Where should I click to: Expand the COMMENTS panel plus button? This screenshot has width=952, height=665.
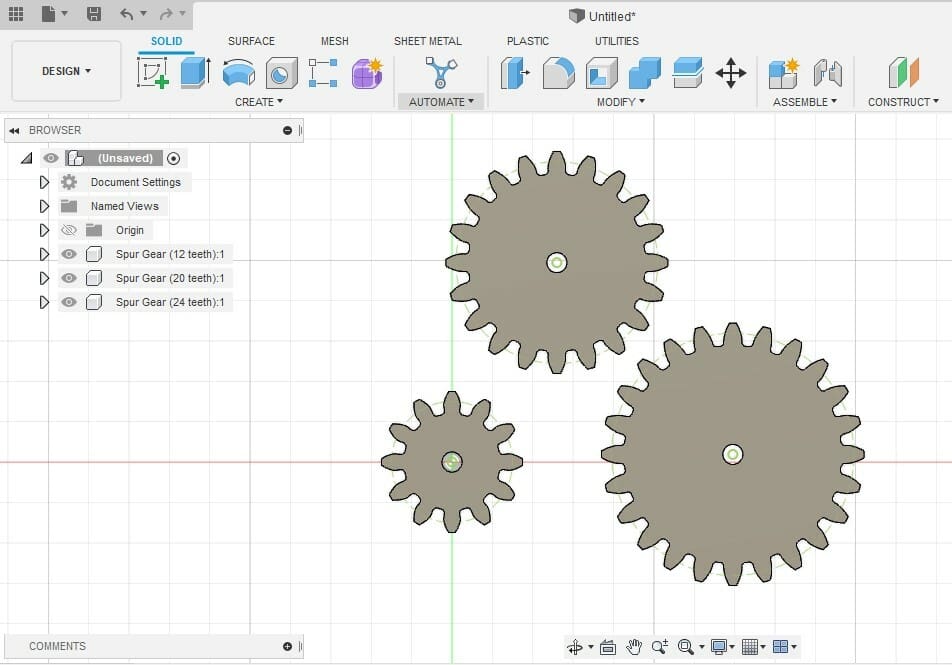point(287,647)
